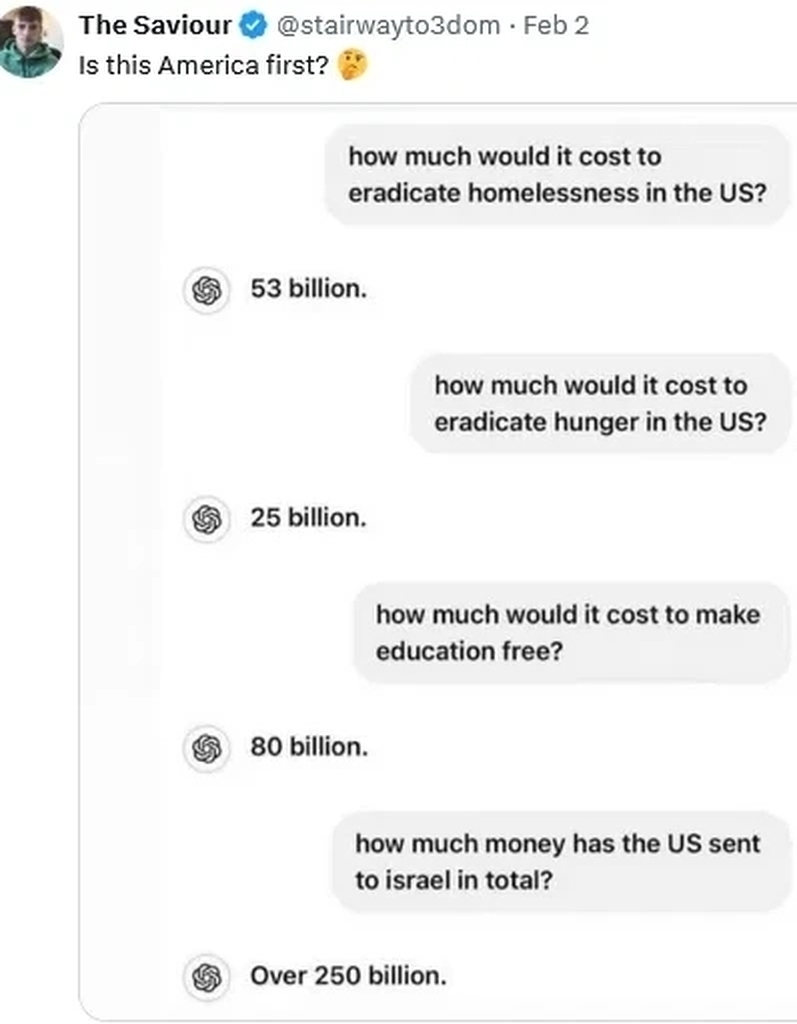Open The Saviour display name link
Viewport: 797px width, 1024px height.
155,25
